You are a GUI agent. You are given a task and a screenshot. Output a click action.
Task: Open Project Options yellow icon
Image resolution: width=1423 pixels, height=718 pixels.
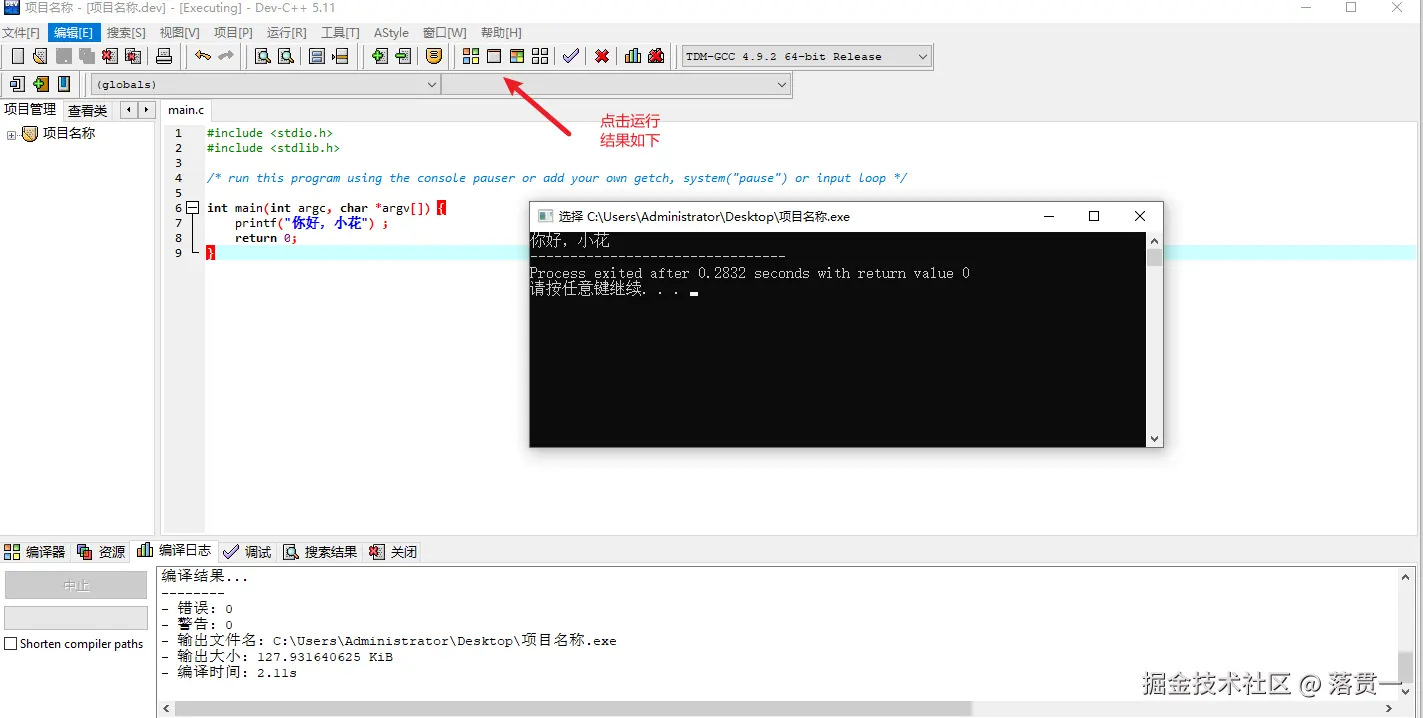pos(434,56)
